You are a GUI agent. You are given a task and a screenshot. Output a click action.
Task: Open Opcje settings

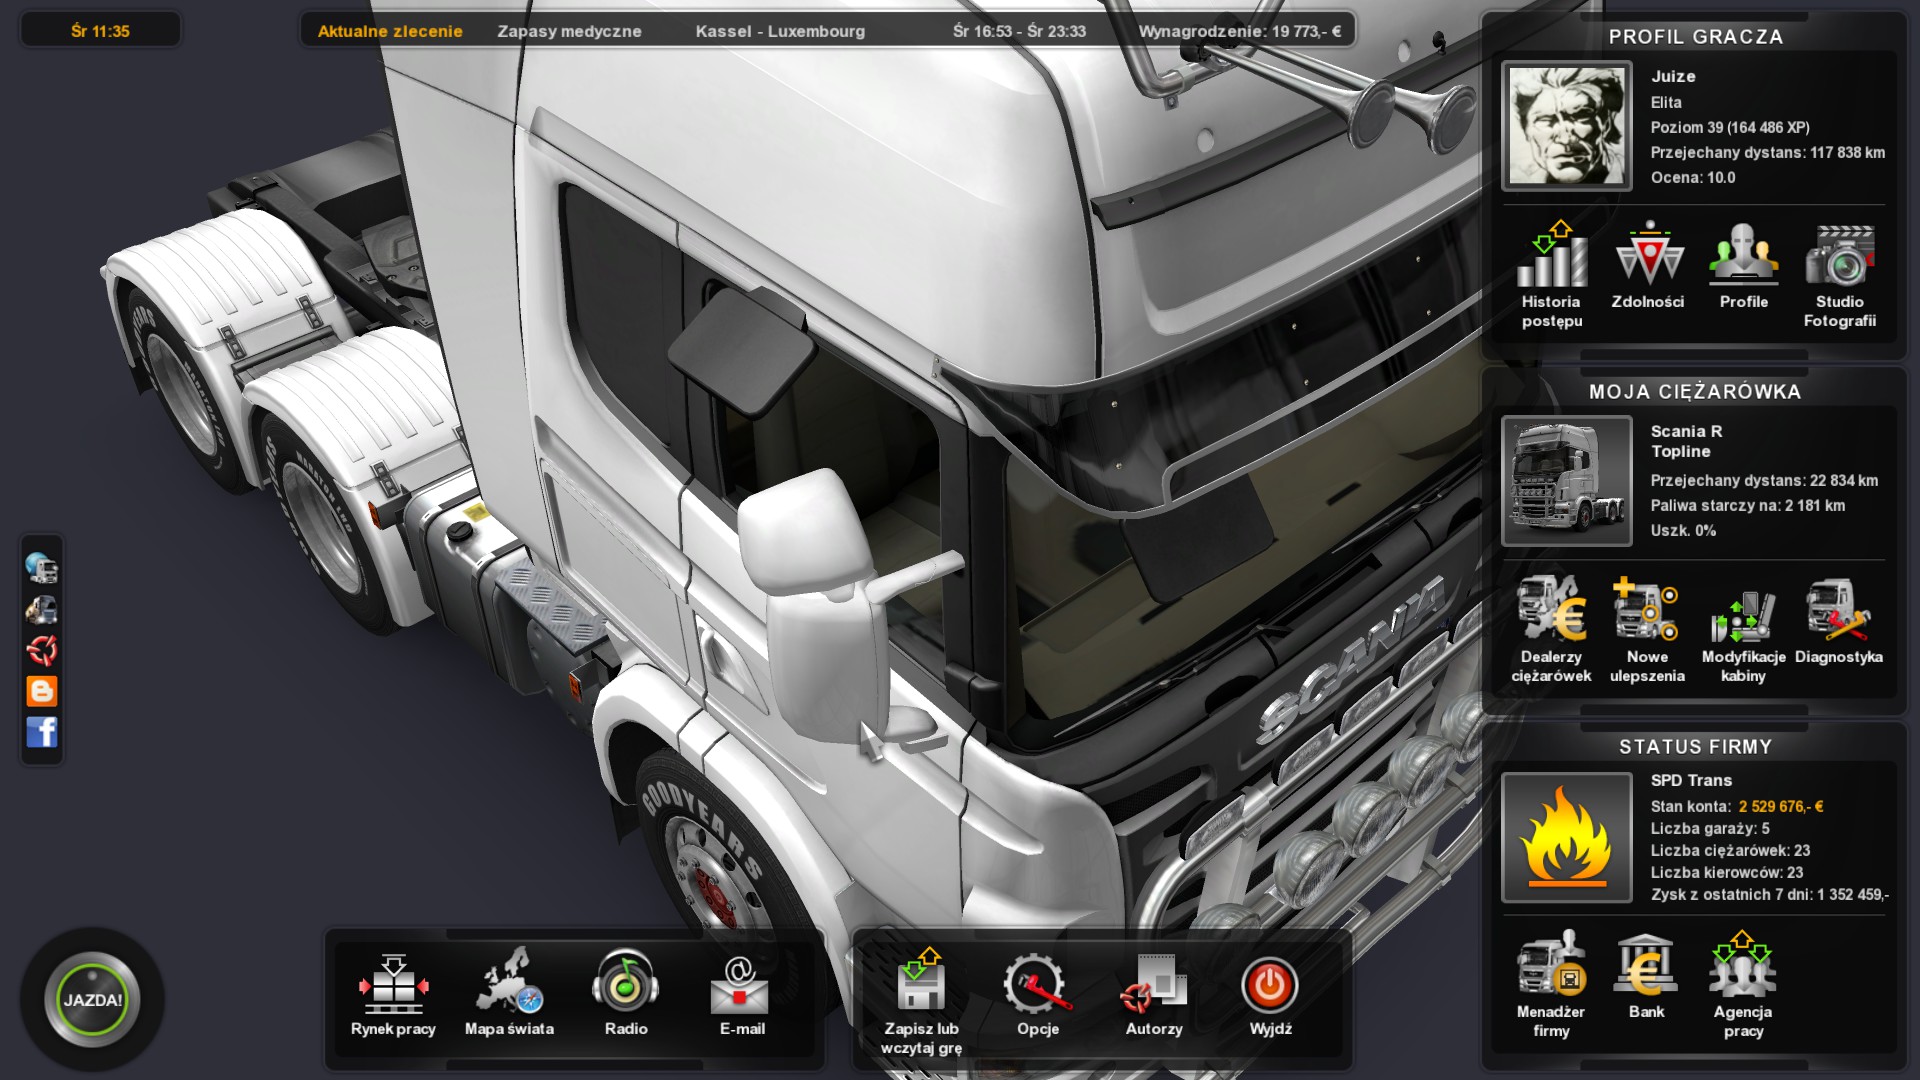[x=1037, y=984]
